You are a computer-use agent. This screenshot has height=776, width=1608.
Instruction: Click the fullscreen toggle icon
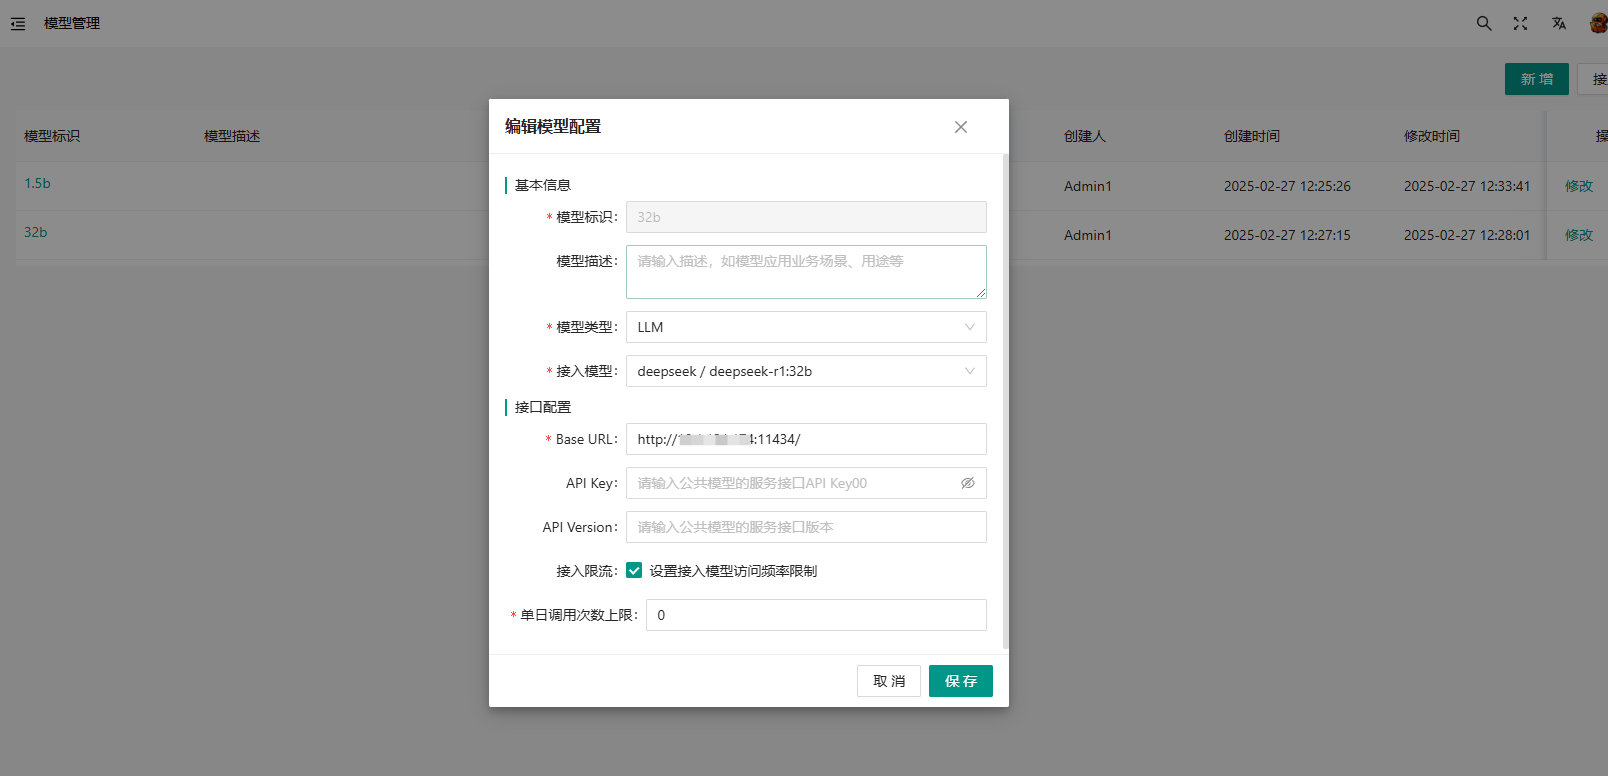point(1520,23)
